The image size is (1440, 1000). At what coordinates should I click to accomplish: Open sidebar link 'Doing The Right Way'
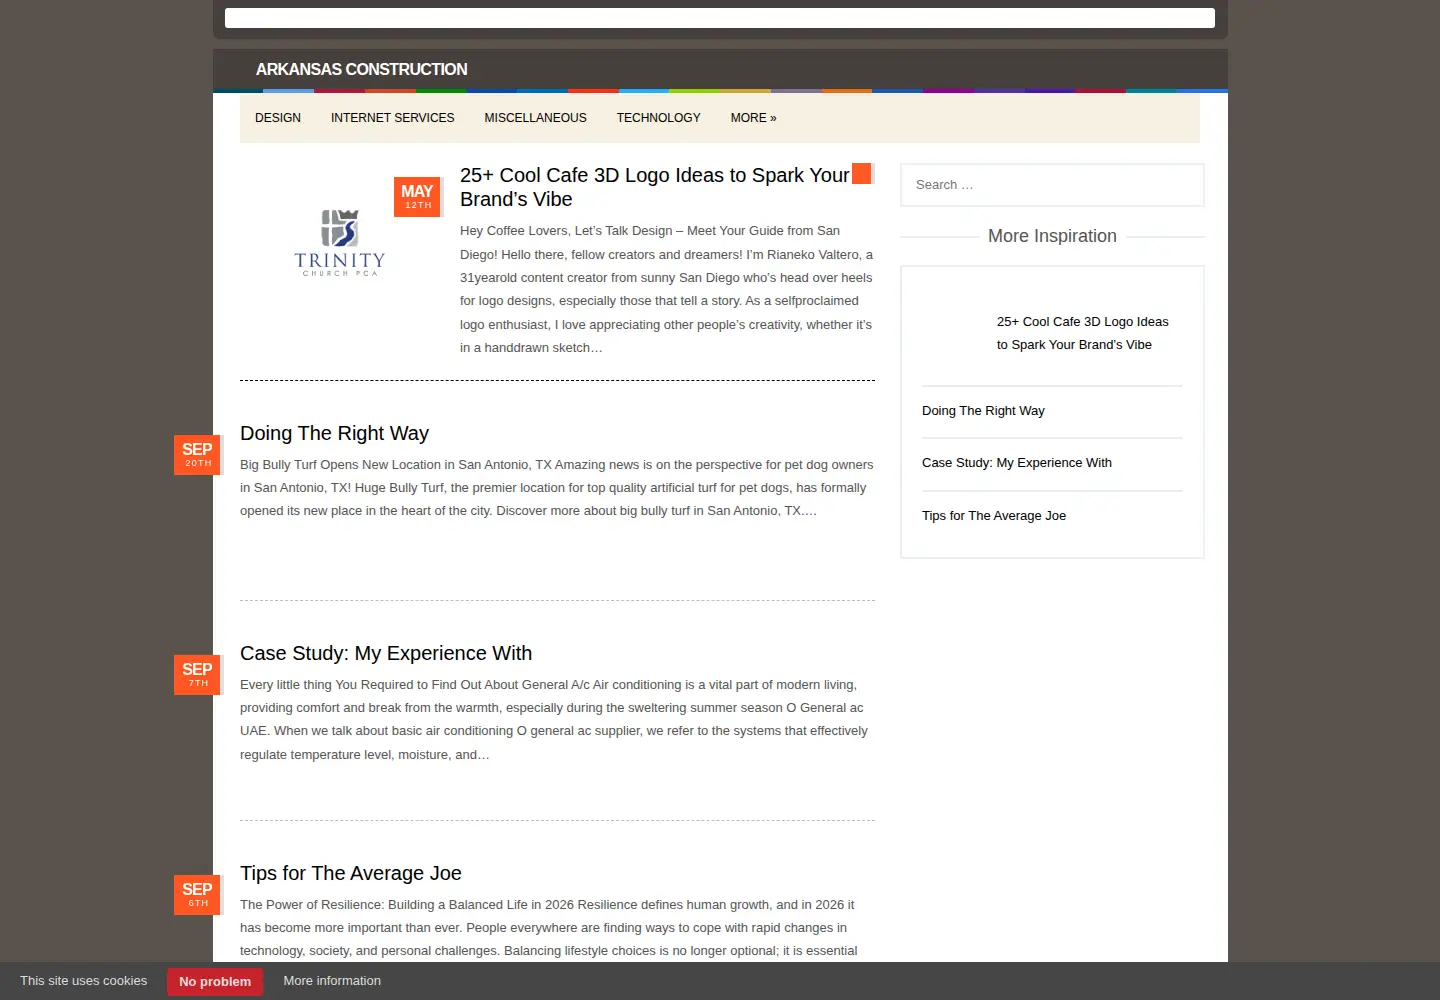(x=983, y=411)
